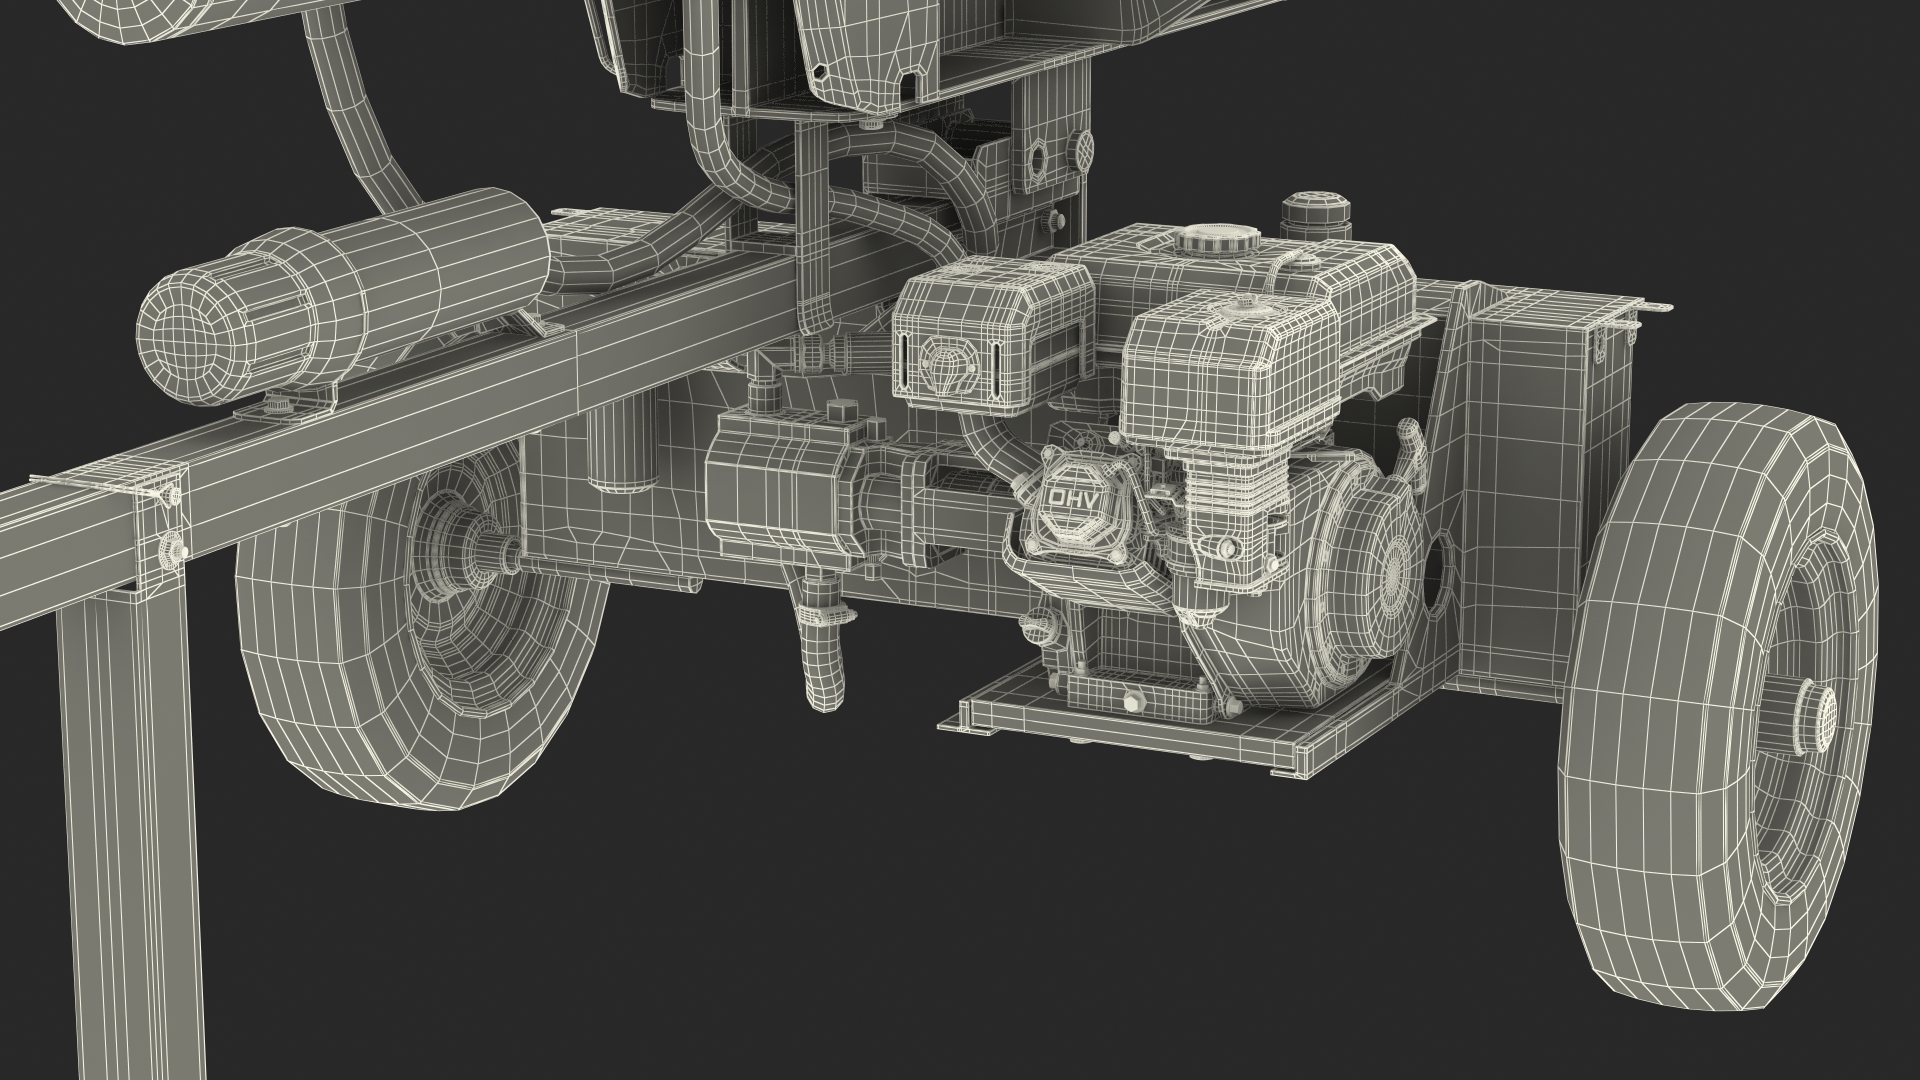Viewport: 1920px width, 1080px height.
Task: Click the hanging hose nozzle below pump
Action: pos(820,665)
